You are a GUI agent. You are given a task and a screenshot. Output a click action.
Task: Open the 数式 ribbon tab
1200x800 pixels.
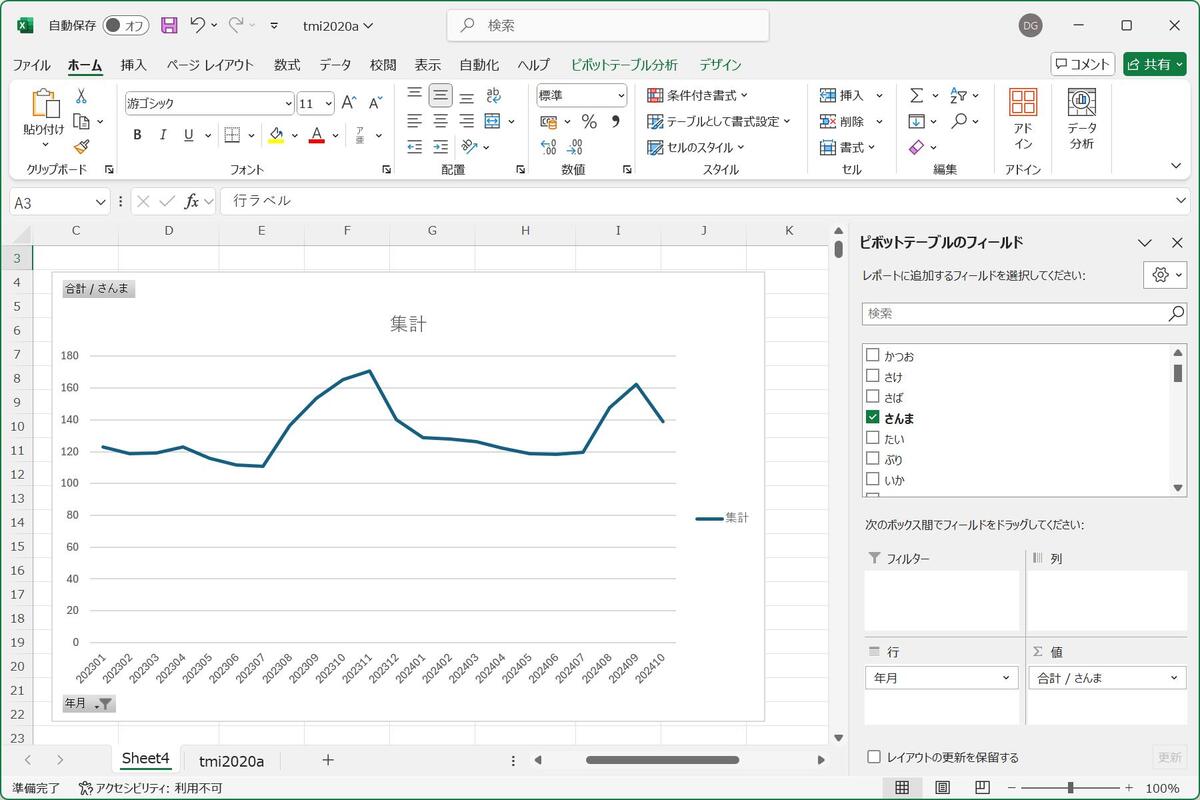click(287, 65)
